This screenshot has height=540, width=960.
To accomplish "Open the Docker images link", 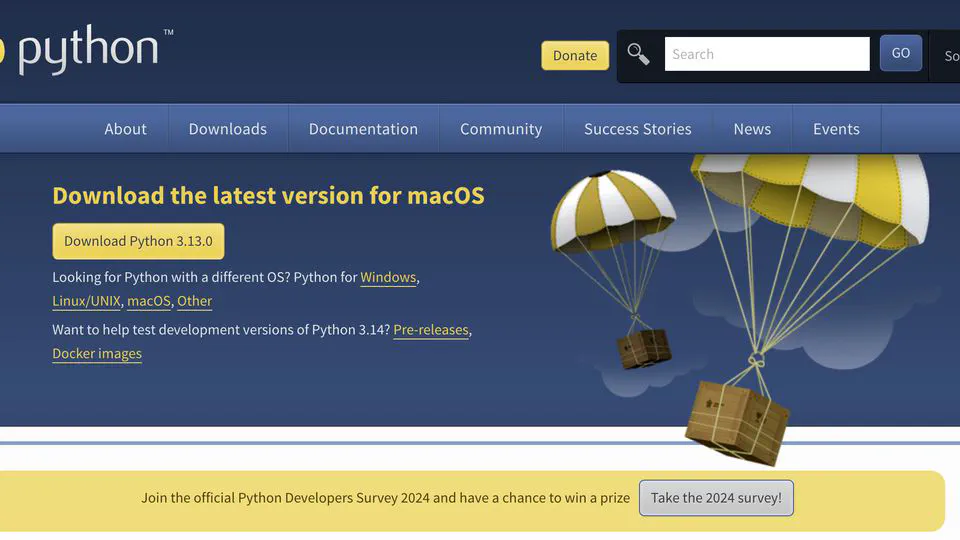I will click(97, 354).
